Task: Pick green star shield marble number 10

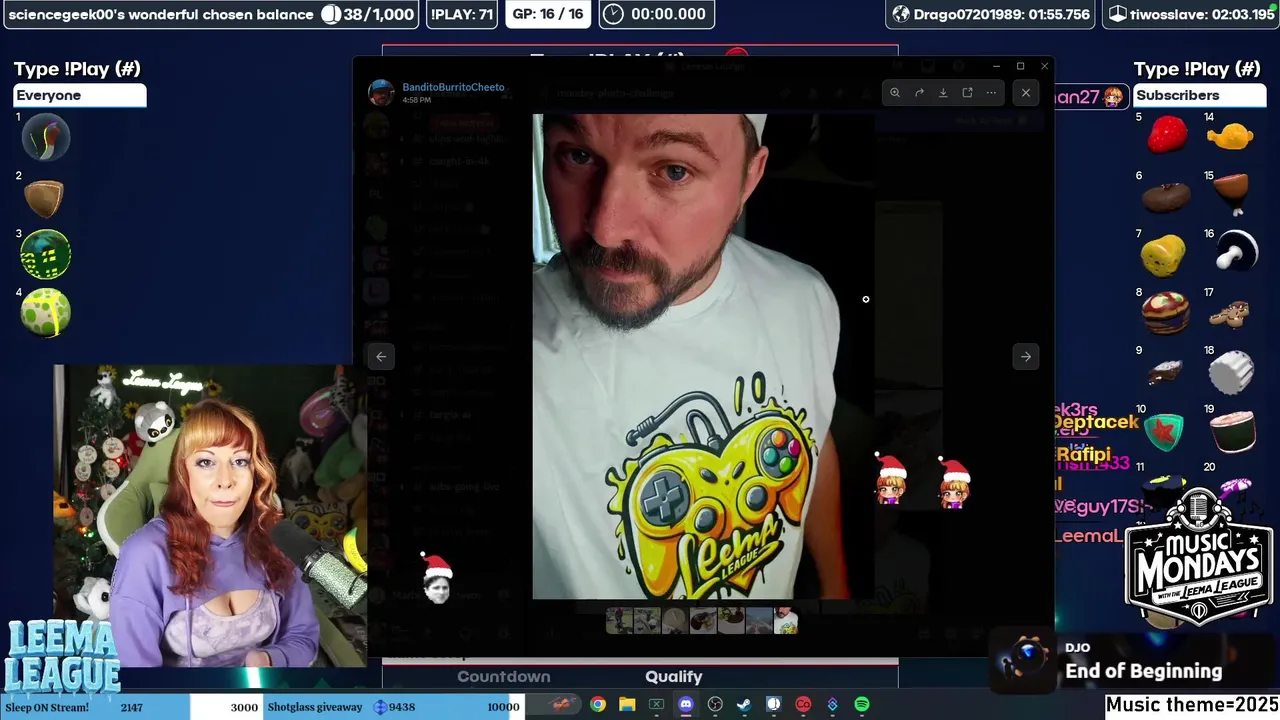Action: 1164,432
